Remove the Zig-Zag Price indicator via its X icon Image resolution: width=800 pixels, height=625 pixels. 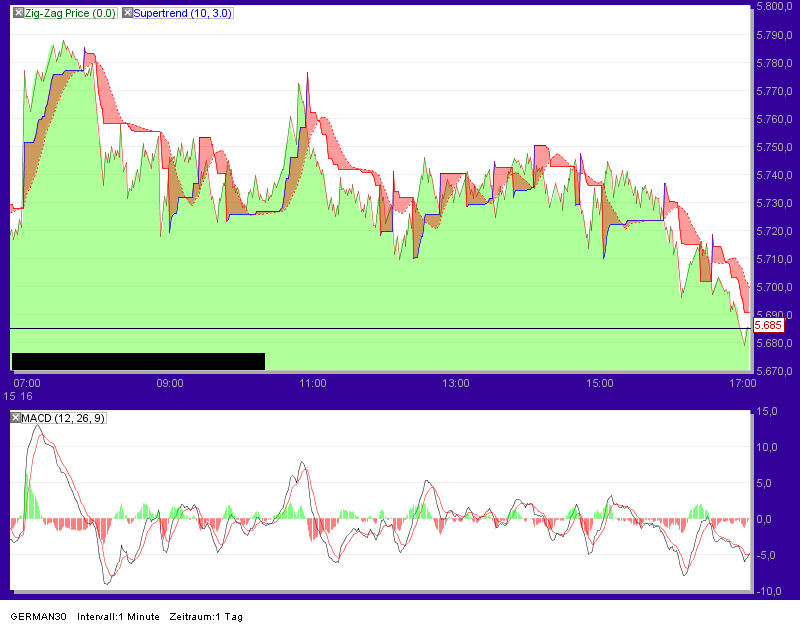[18, 13]
